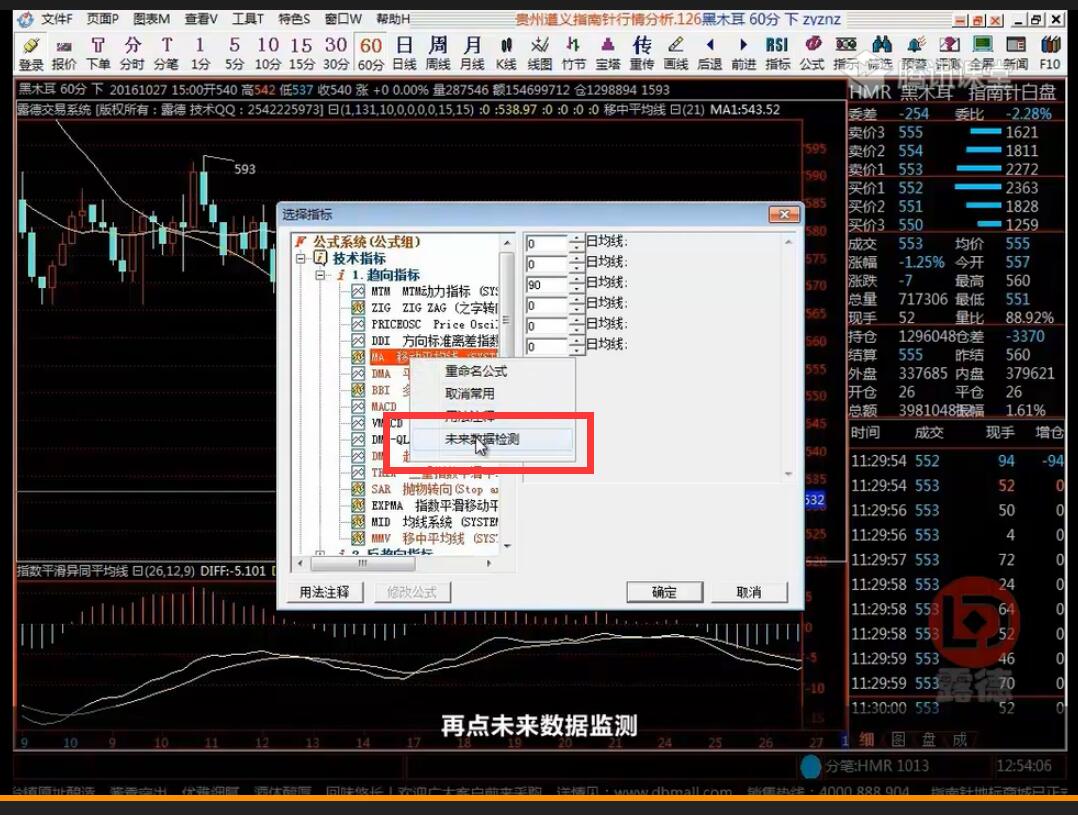Click the 线图 line chart icon
The width and height of the screenshot is (1078, 815).
coord(540,53)
